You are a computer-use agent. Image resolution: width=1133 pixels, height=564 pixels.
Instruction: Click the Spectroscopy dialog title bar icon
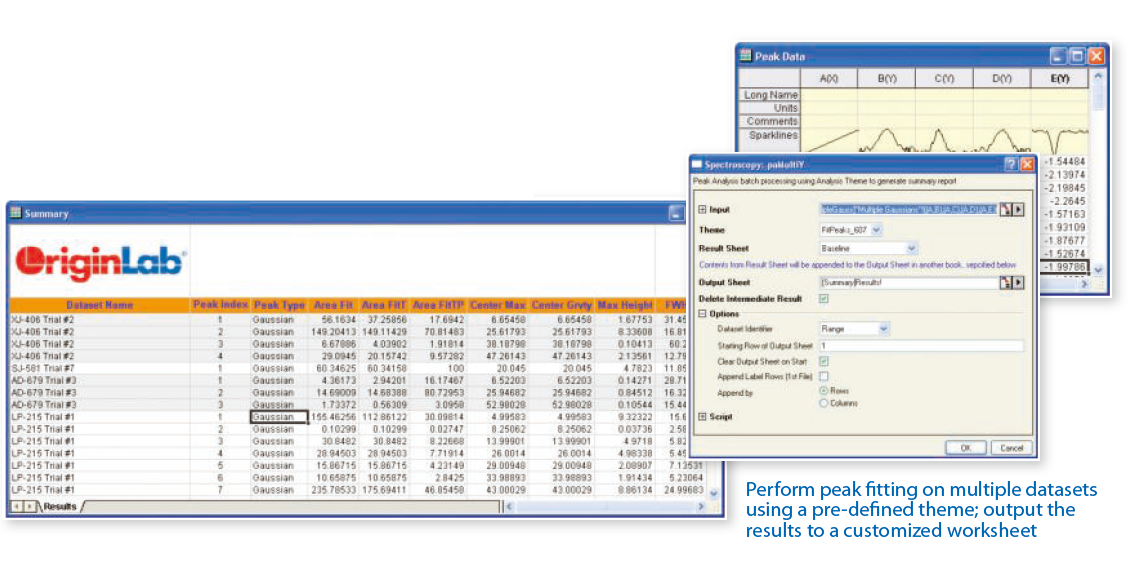pos(697,165)
